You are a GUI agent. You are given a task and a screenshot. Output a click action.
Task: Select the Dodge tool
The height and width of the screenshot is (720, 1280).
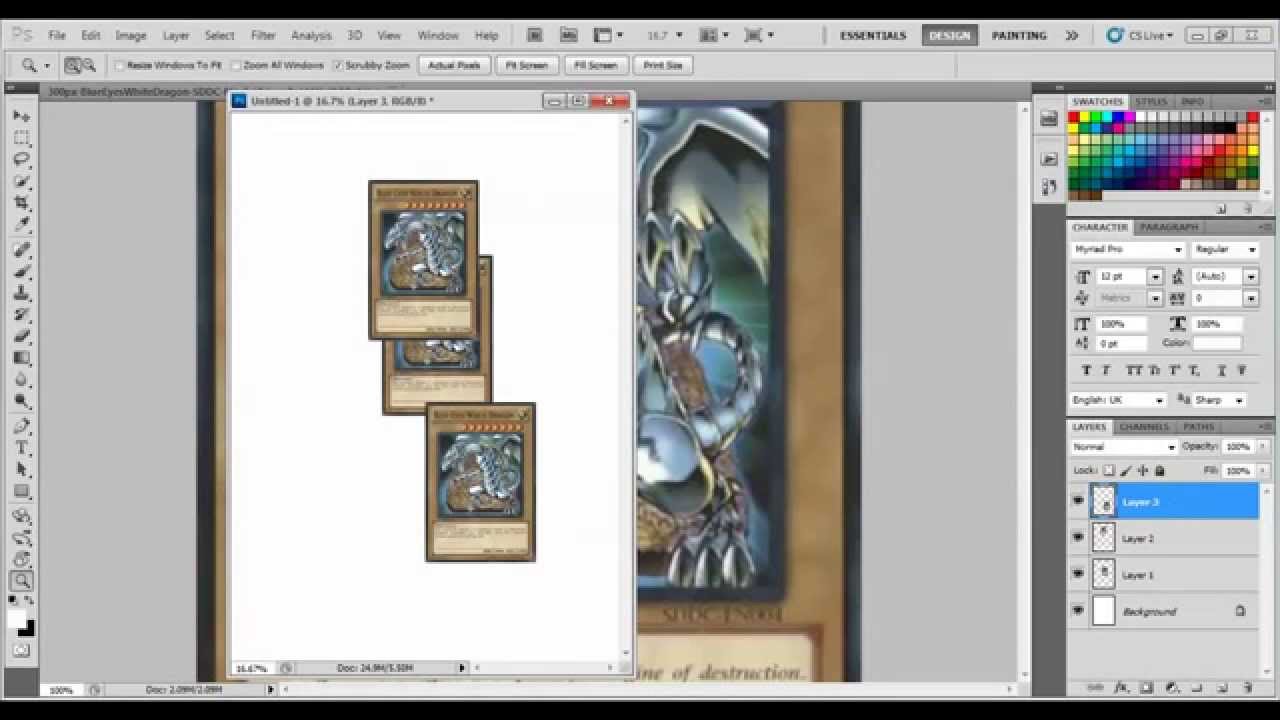tap(21, 402)
